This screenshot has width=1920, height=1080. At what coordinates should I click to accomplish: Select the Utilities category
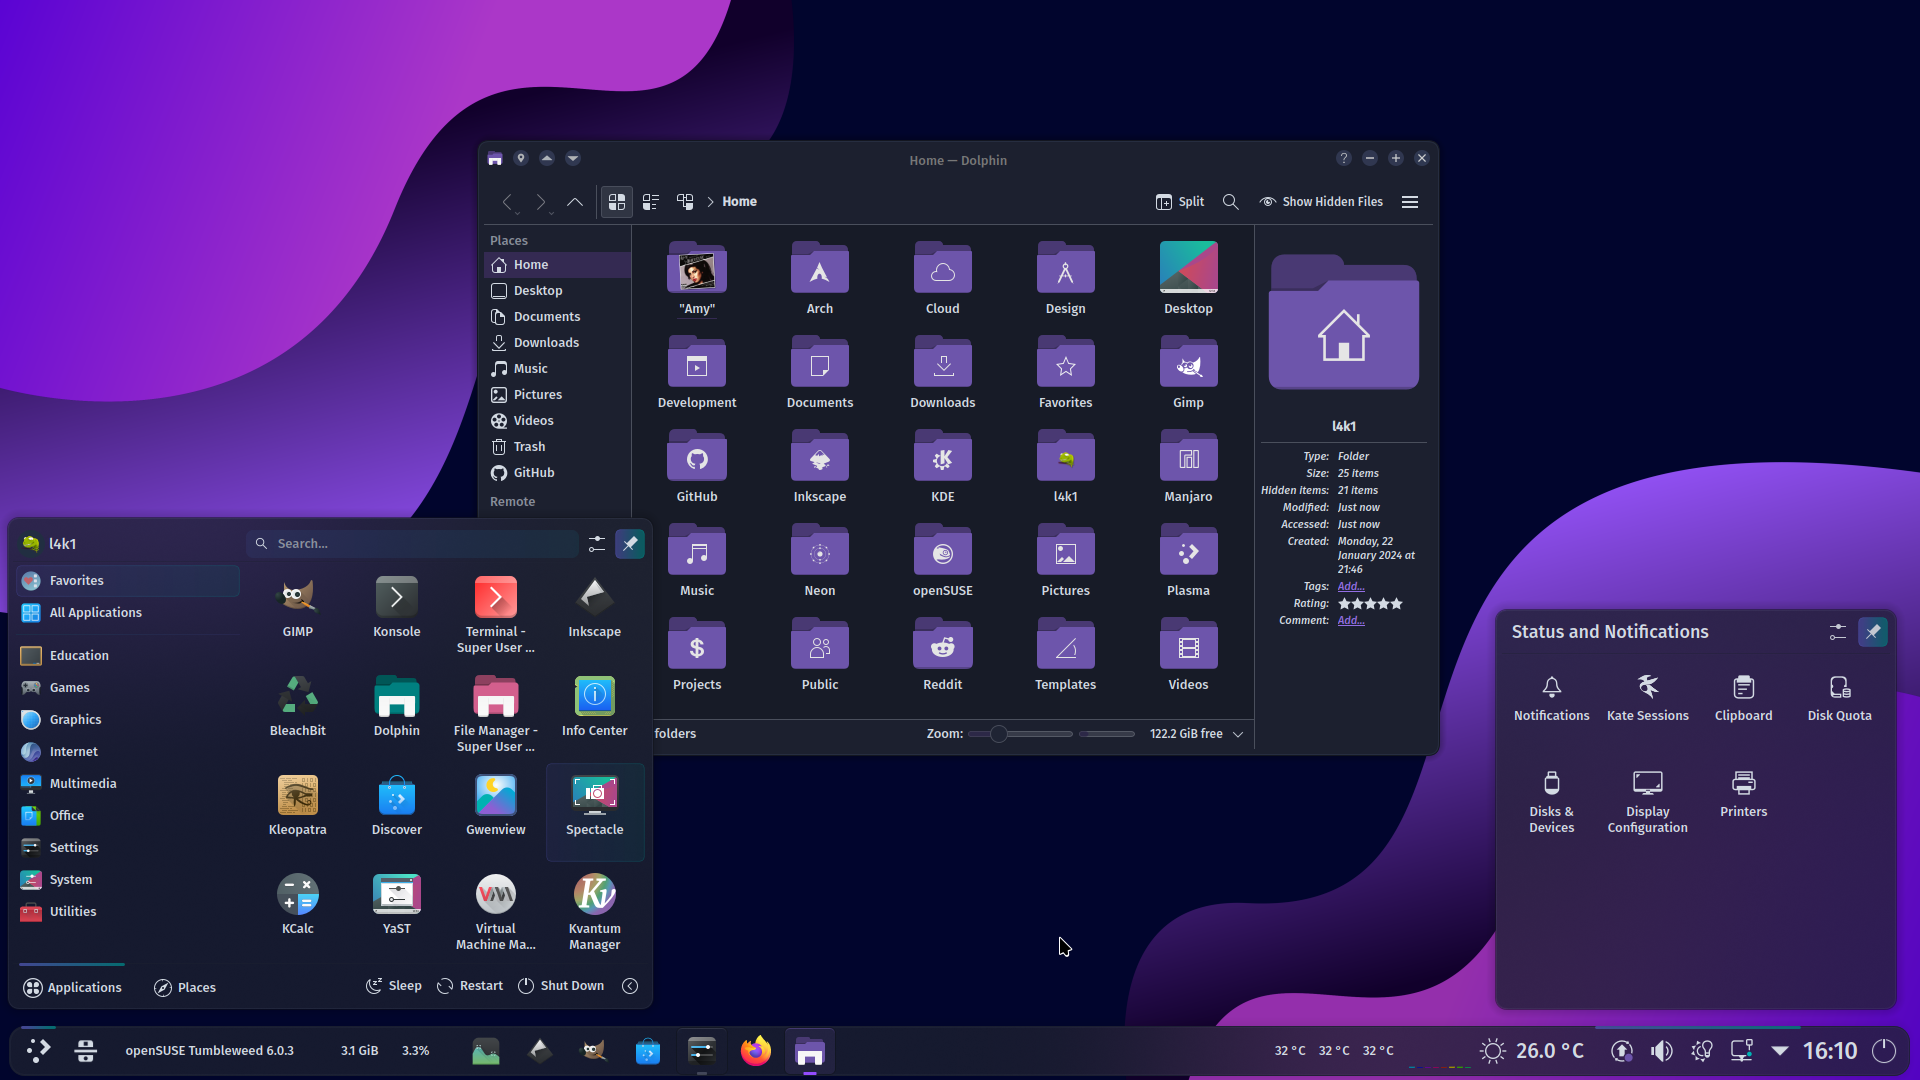pyautogui.click(x=128, y=911)
